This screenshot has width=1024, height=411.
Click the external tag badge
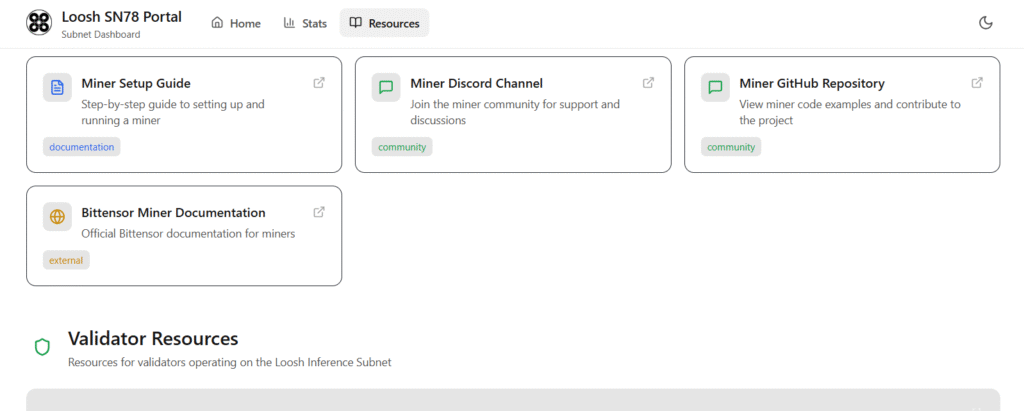pyautogui.click(x=66, y=260)
